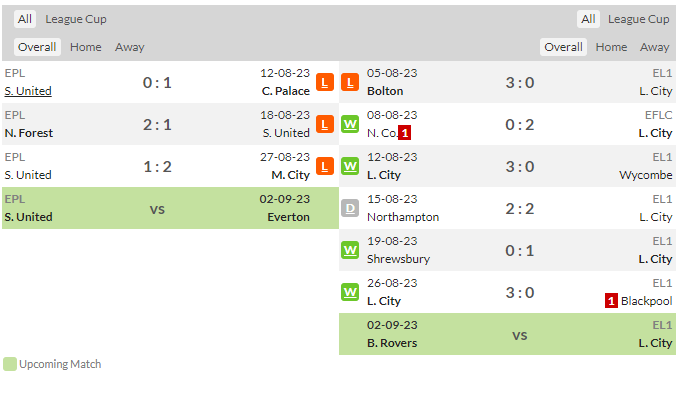This screenshot has width=679, height=398.
Task: Click the win badge for Shrewsbury match
Action: pyautogui.click(x=350, y=250)
